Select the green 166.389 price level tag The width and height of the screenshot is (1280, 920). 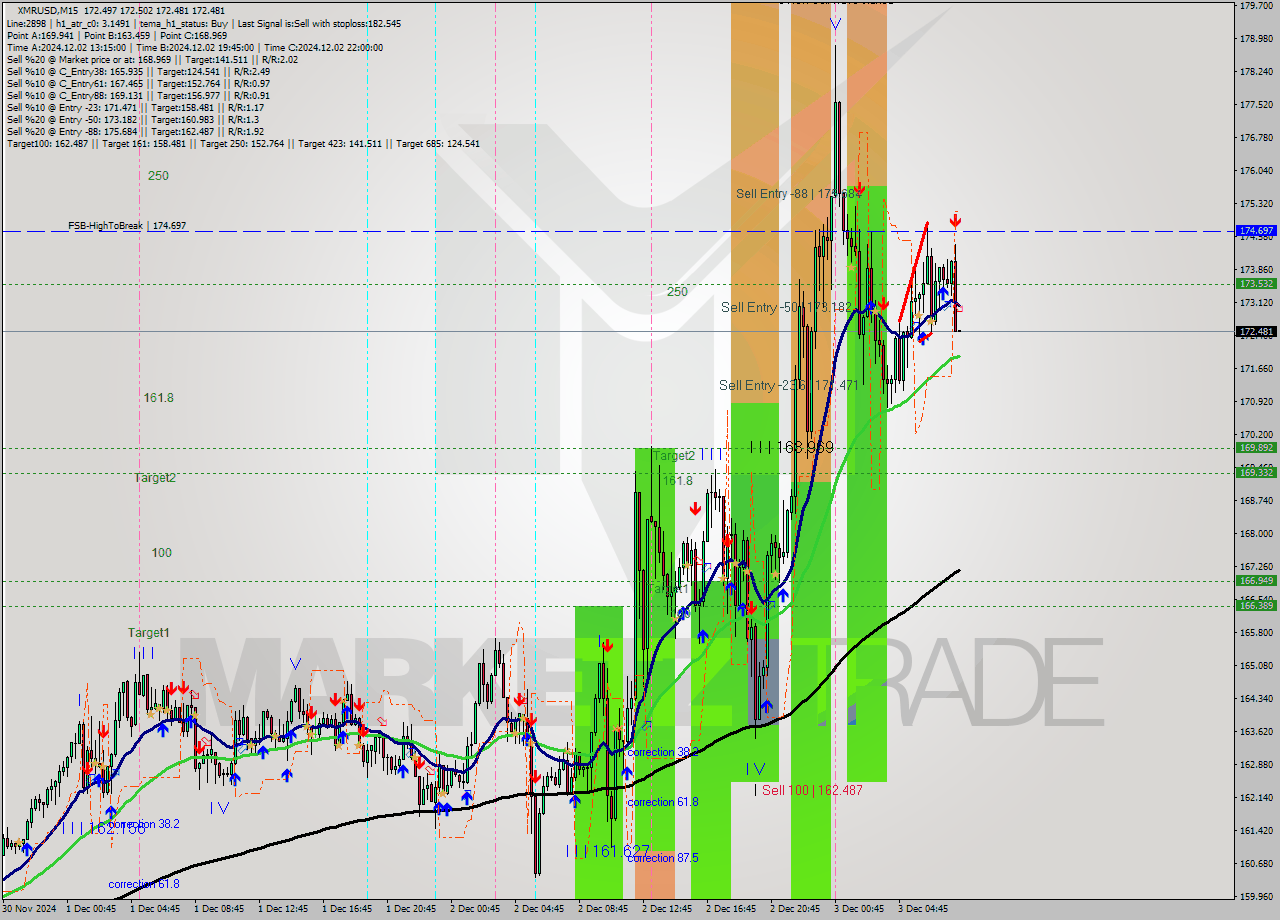[x=1256, y=605]
